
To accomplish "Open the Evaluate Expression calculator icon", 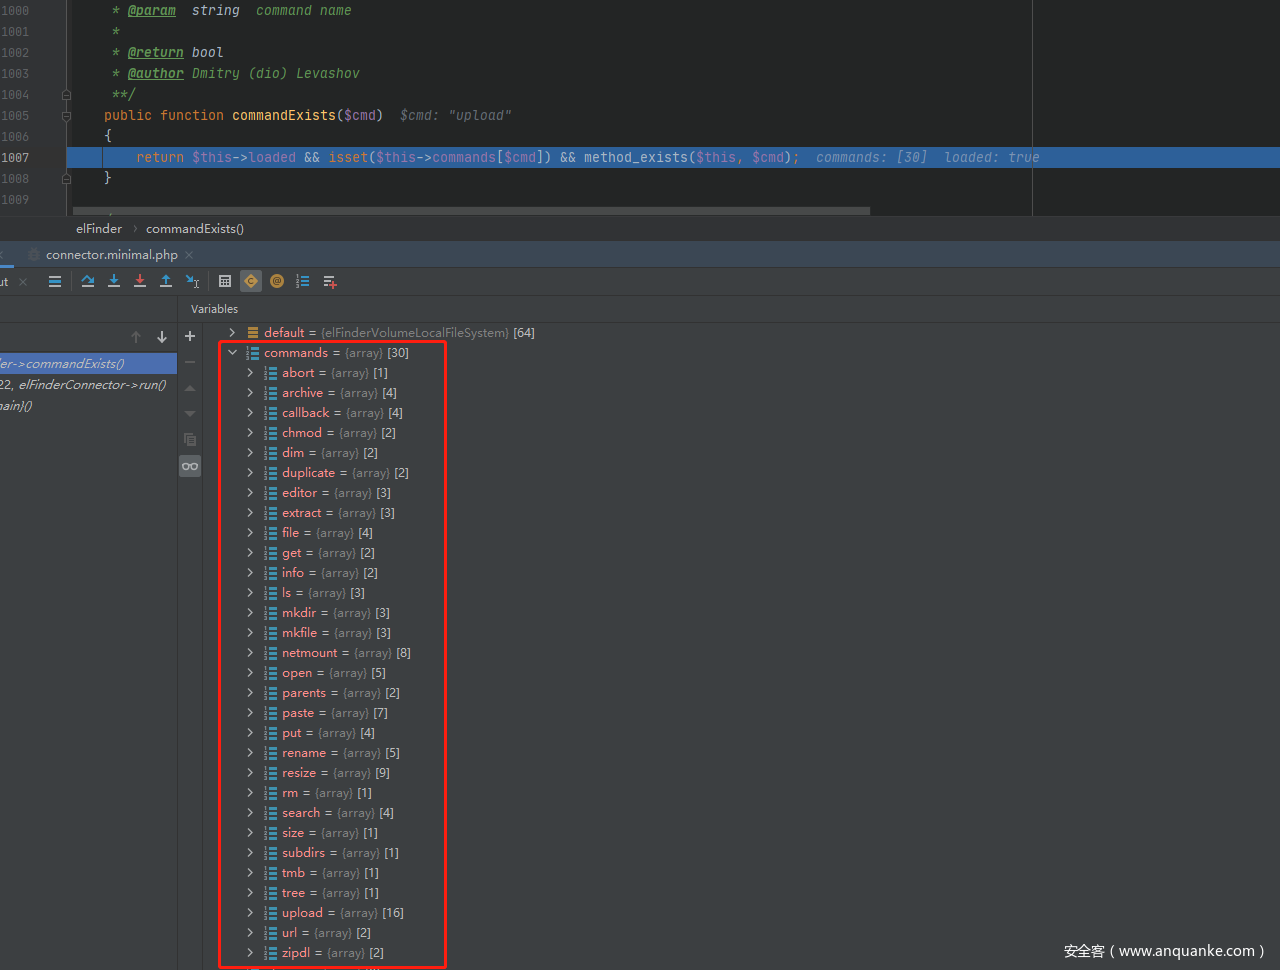I will click(x=225, y=281).
